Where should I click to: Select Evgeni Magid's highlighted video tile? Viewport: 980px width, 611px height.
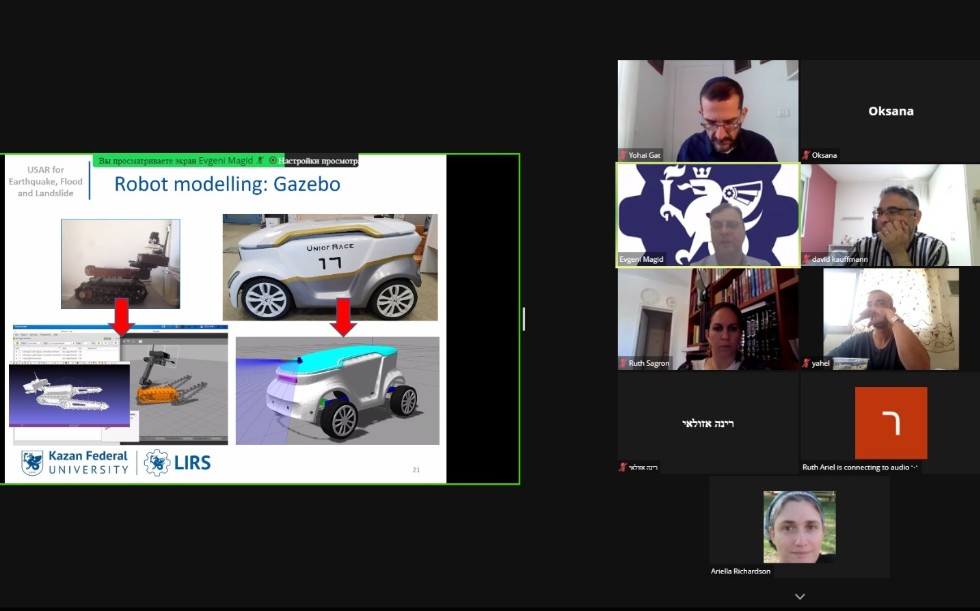(708, 215)
